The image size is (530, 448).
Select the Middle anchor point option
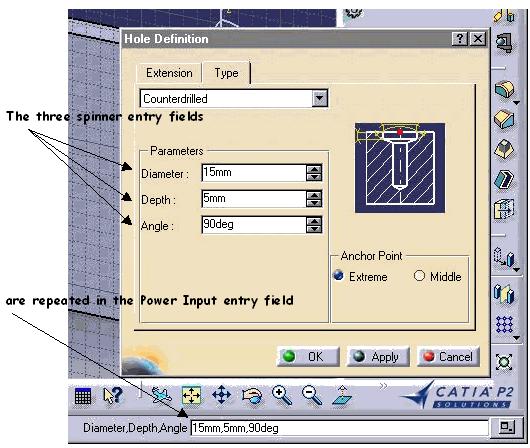point(419,276)
